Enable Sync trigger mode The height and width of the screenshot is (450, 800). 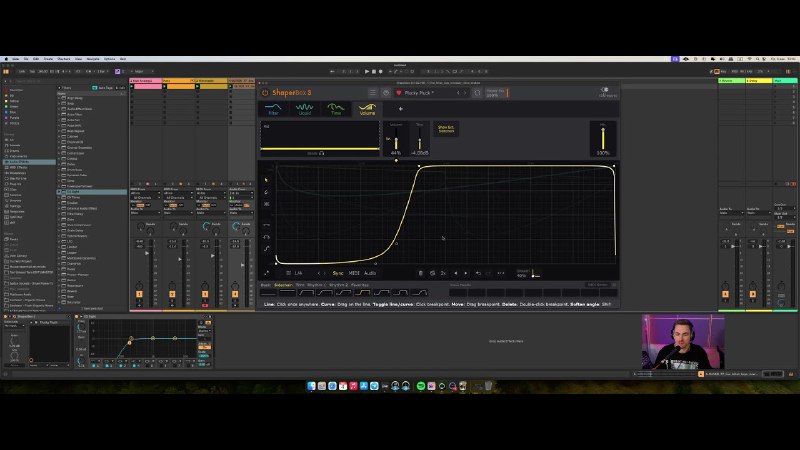pos(338,273)
